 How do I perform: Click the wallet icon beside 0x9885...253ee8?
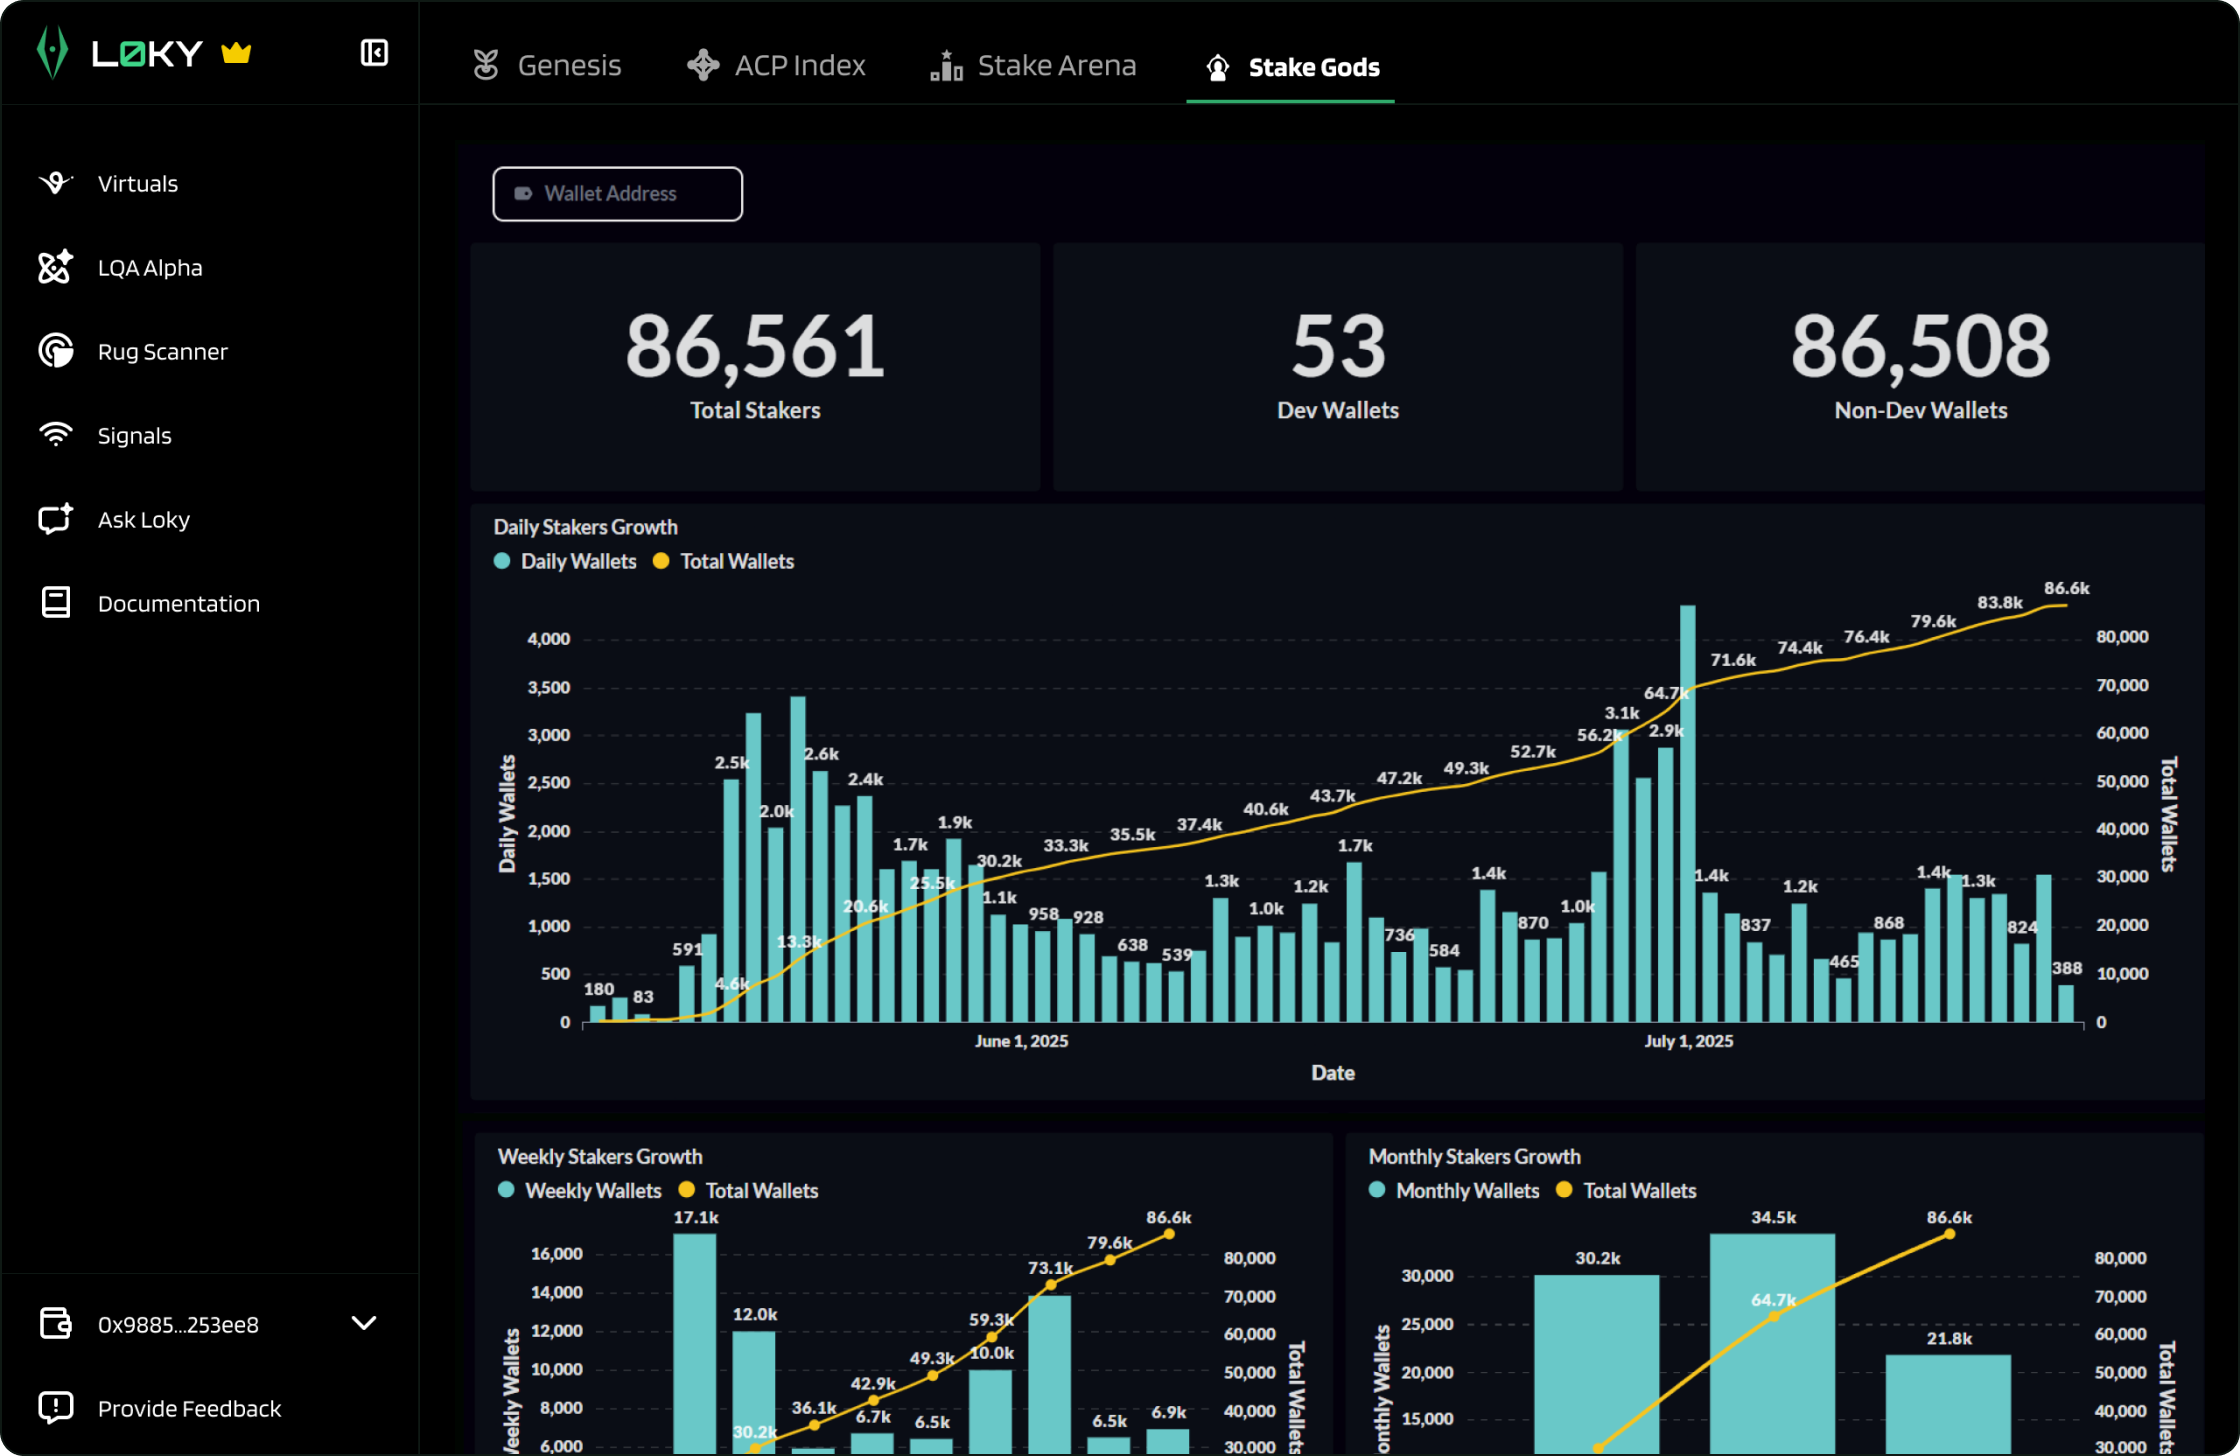pos(56,1323)
